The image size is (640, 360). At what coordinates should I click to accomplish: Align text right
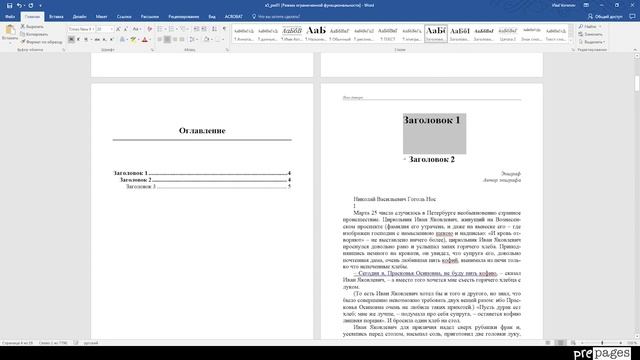pyautogui.click(x=175, y=40)
